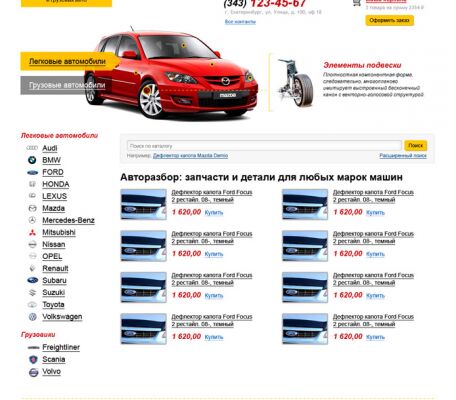456x400 pixels.
Task: Click the yellow hotspot on front wheel
Action: (x=147, y=90)
